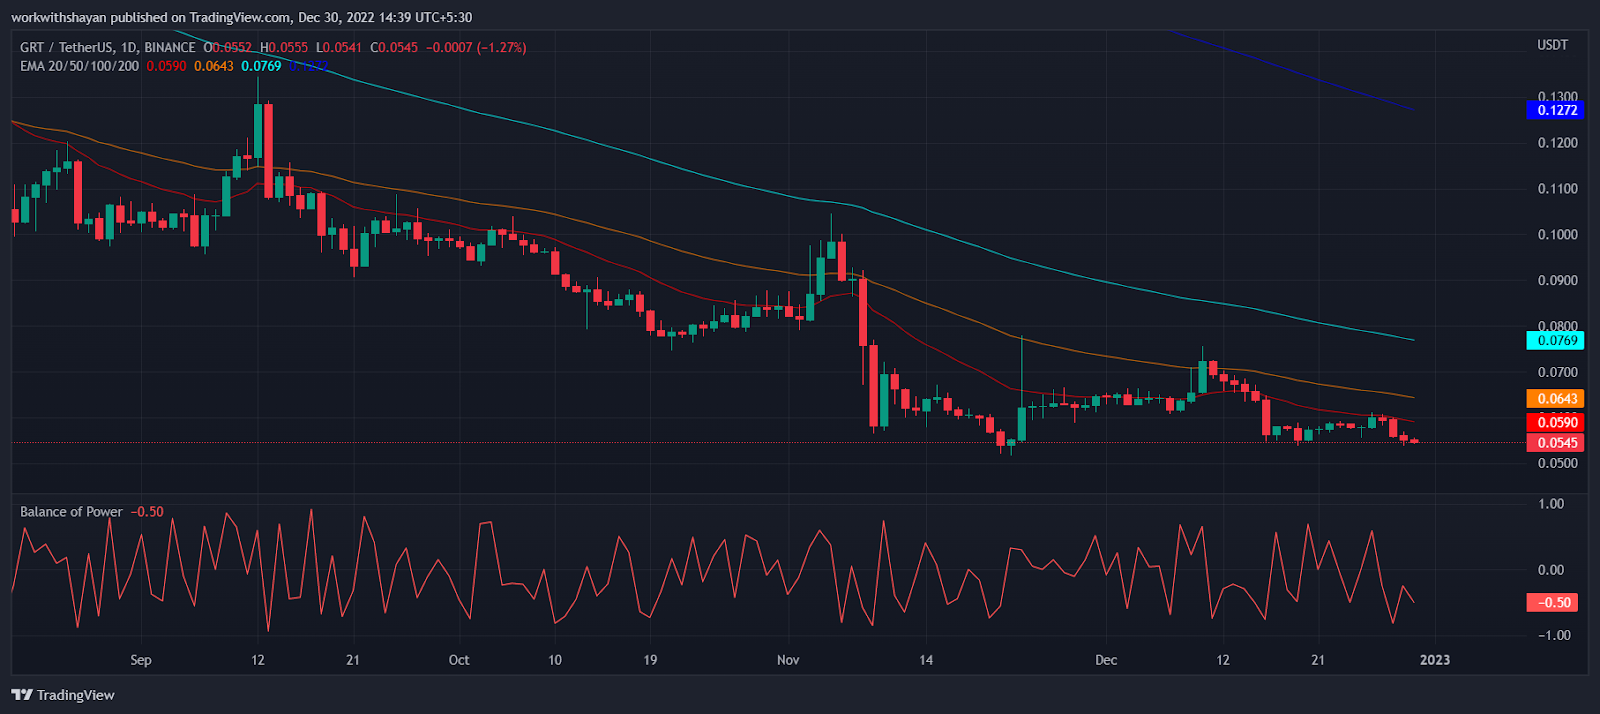Click the 1.00 oscillator axis label
The height and width of the screenshot is (714, 1600).
pos(1551,504)
